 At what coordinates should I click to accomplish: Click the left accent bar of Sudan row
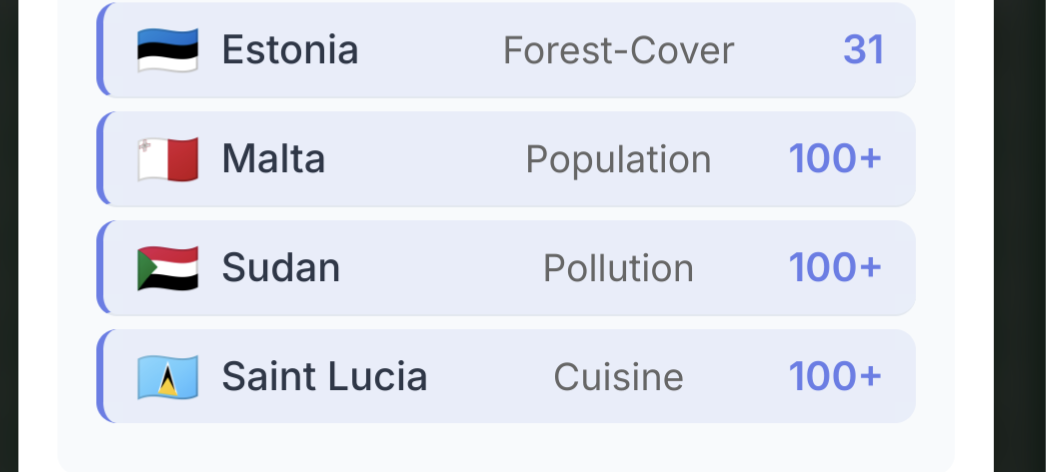[100, 268]
